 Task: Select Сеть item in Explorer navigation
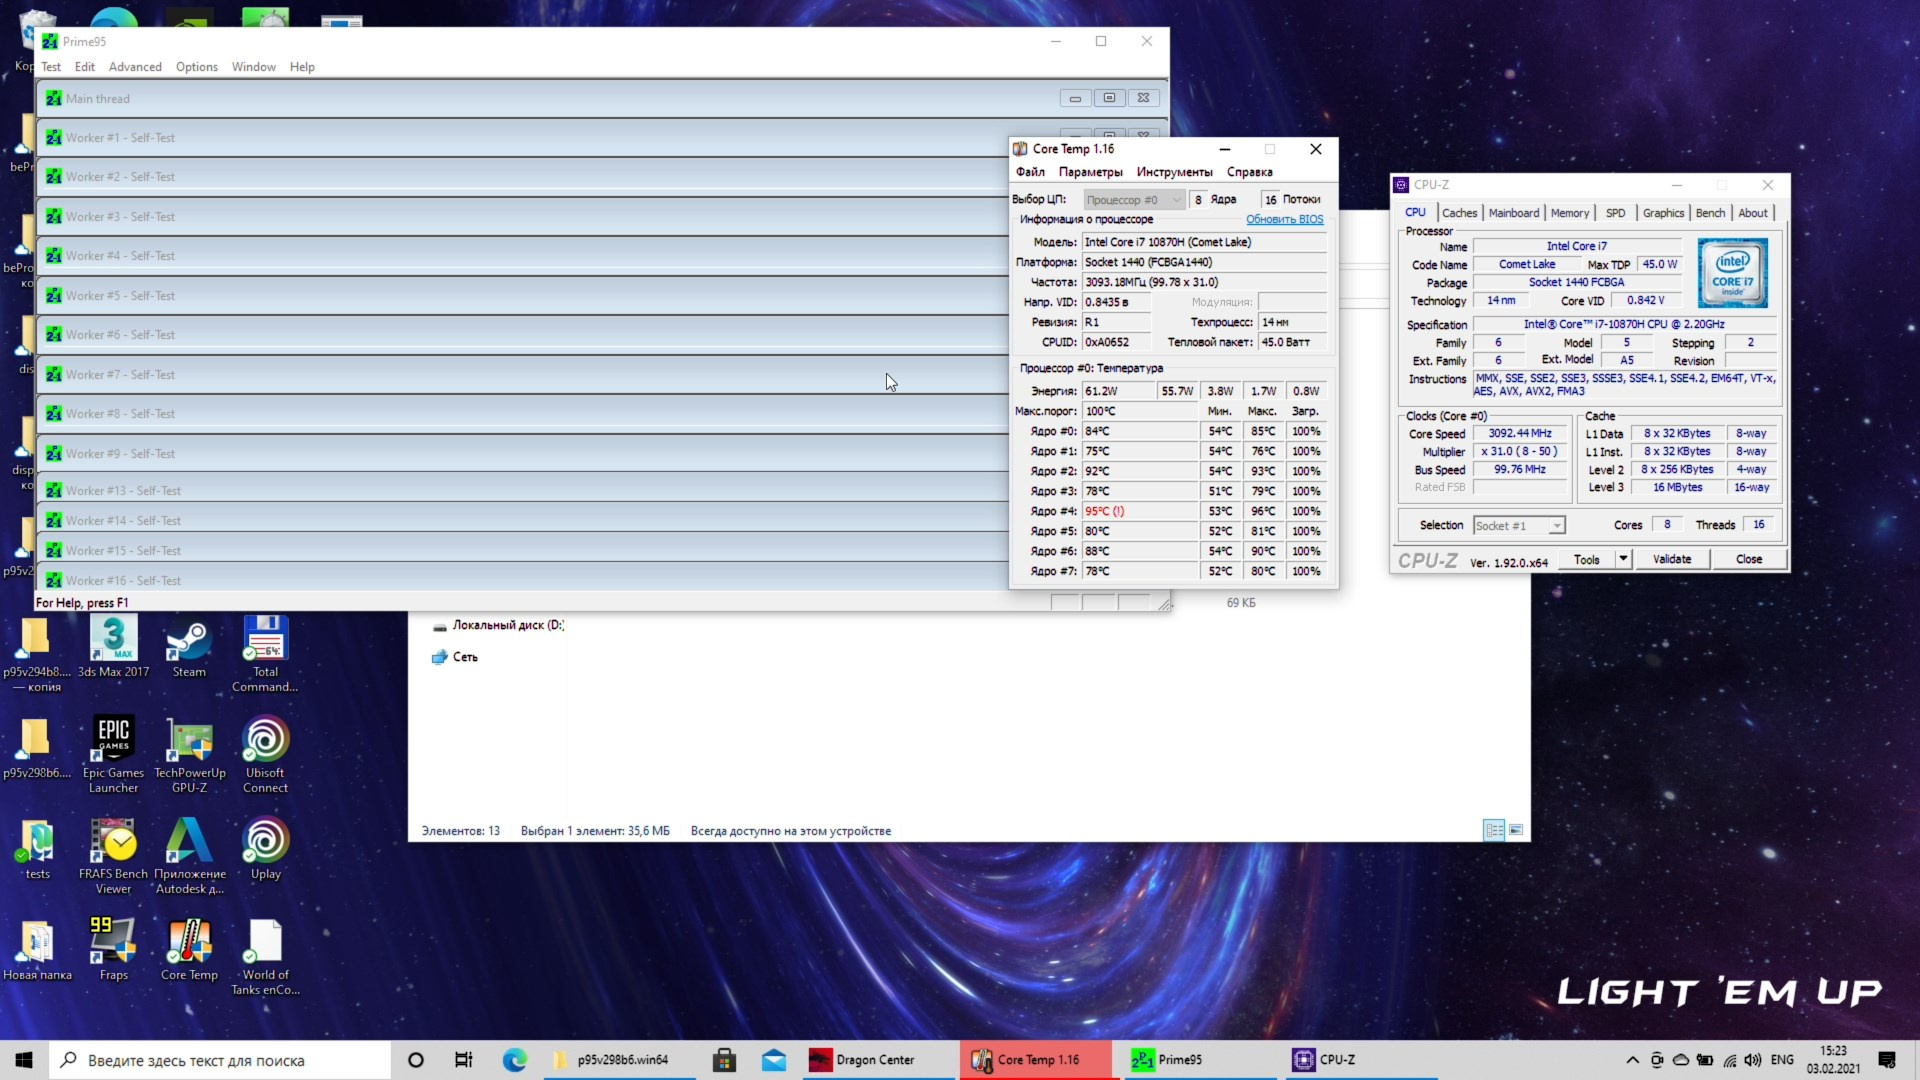point(465,657)
